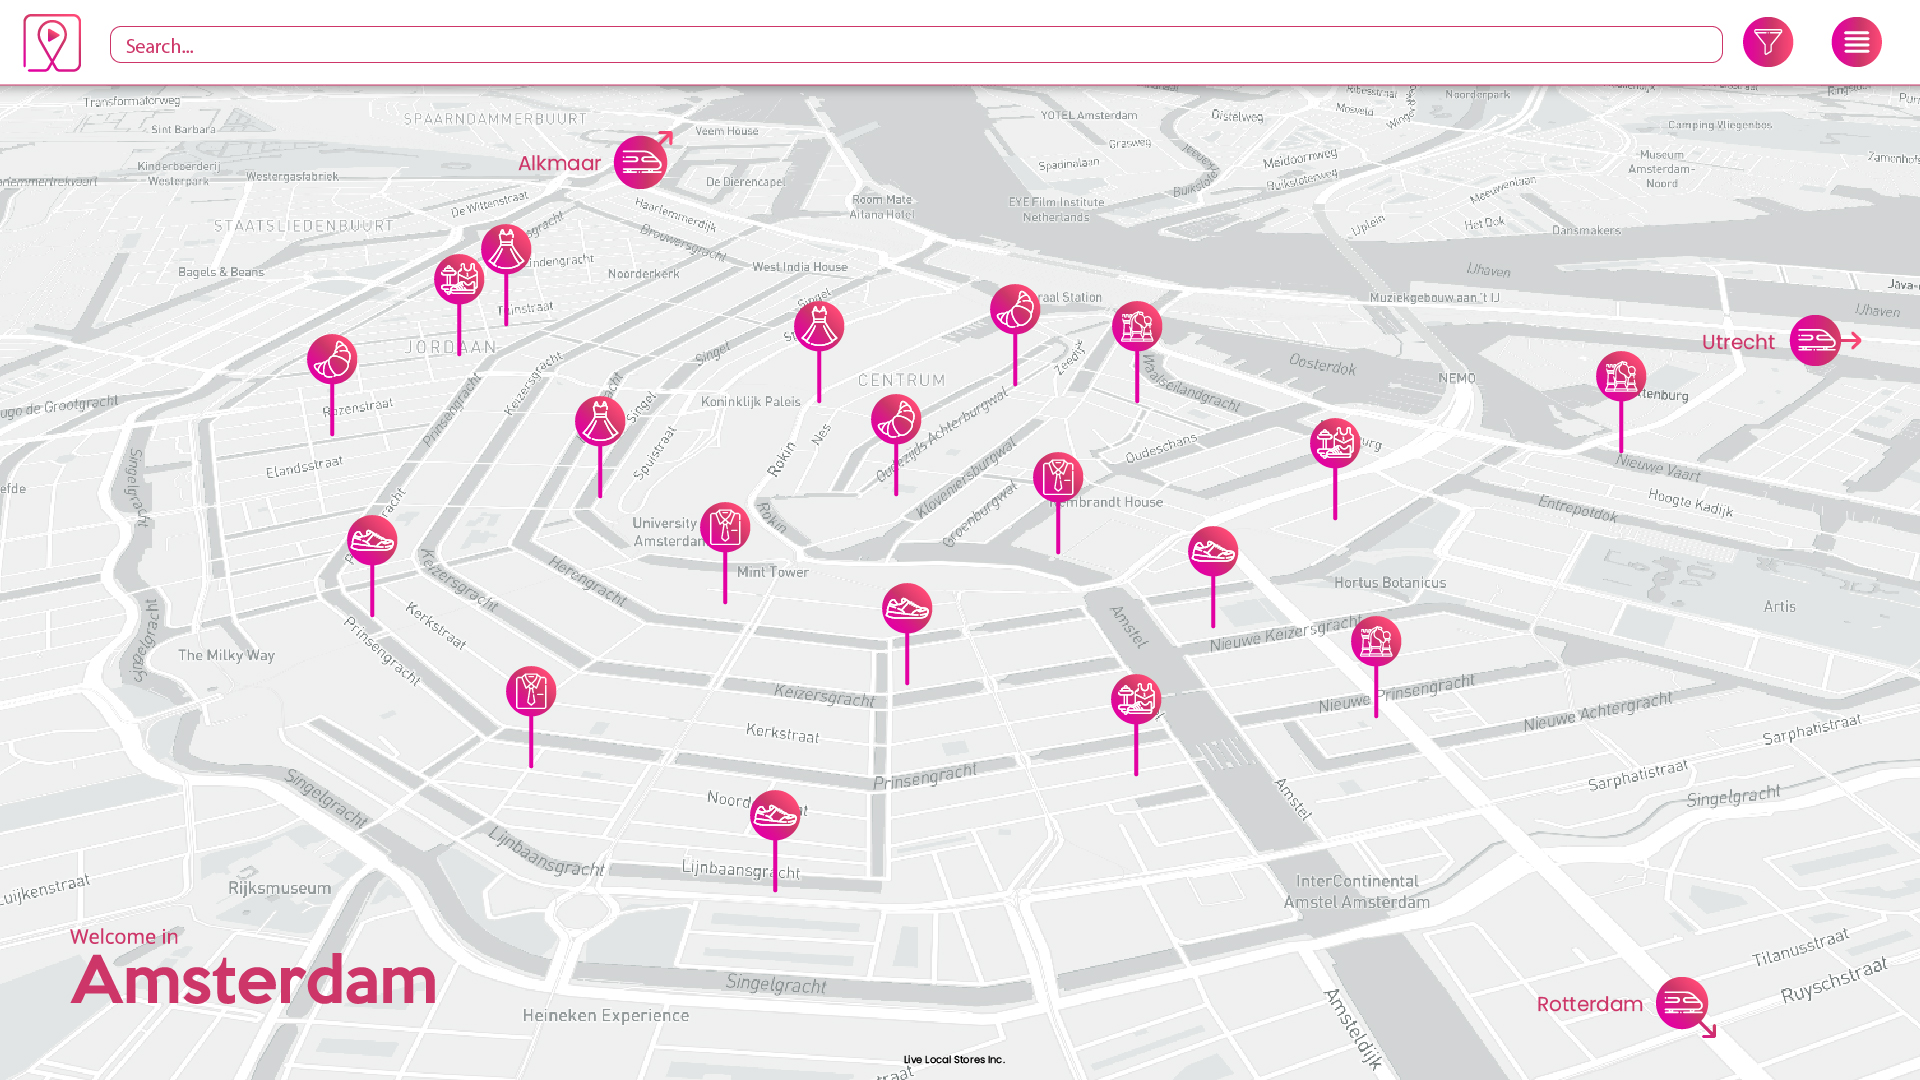Open toy-blocks pin on Nieuwe Prinsengracht
The image size is (1920, 1080).
pos(1376,641)
